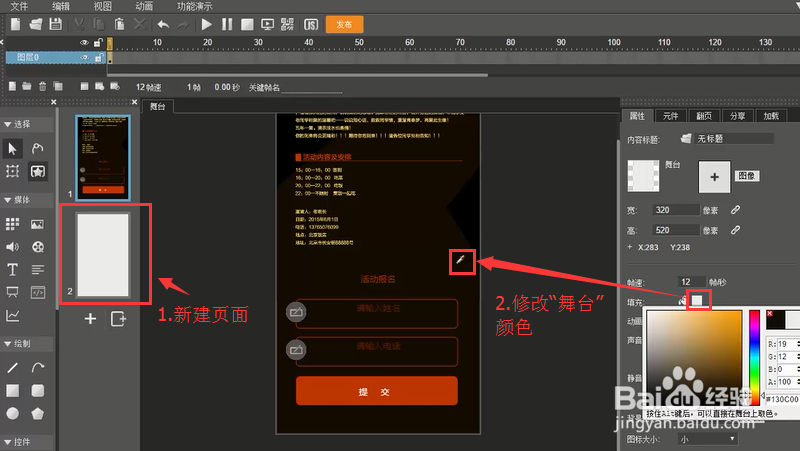Open the 文件 menu

tap(19, 6)
